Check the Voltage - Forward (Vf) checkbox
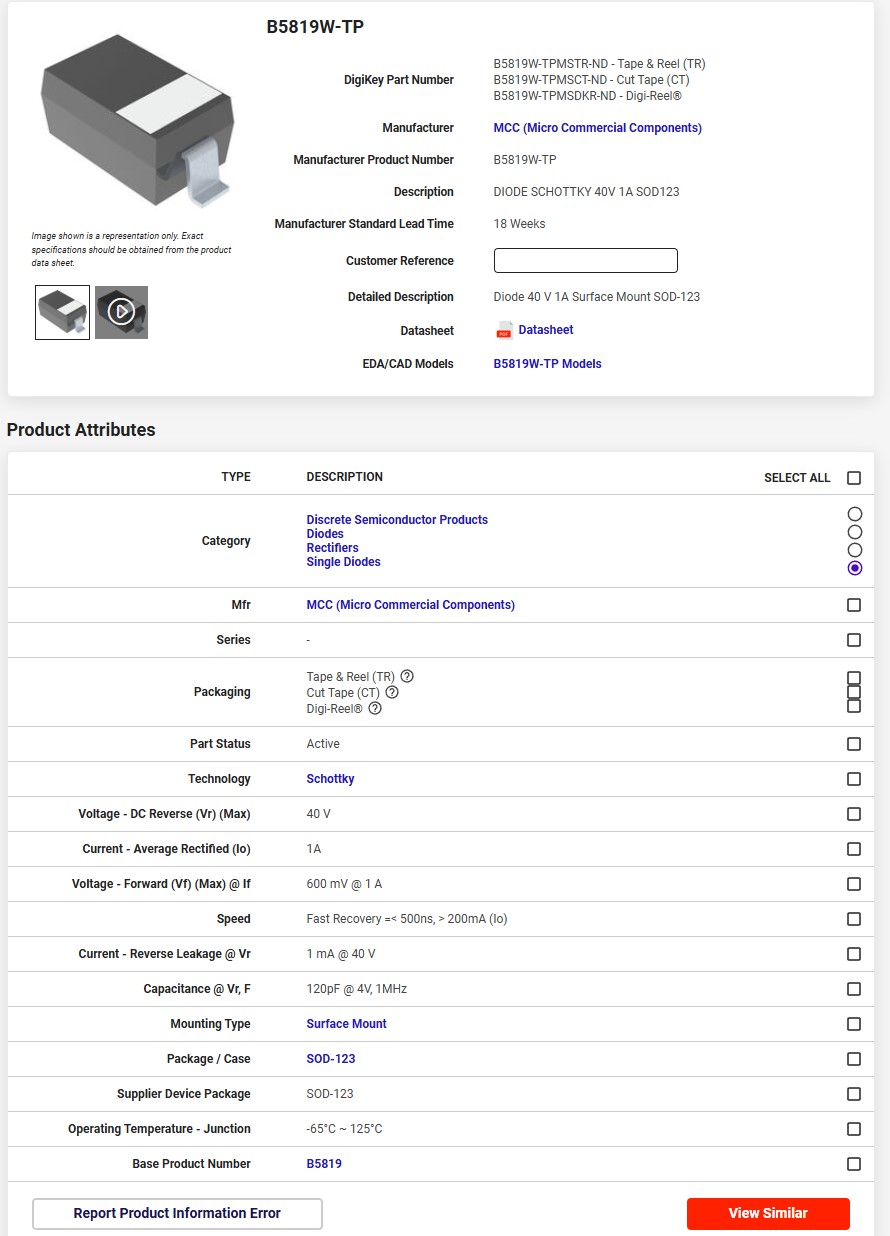The image size is (890, 1236). pos(854,884)
